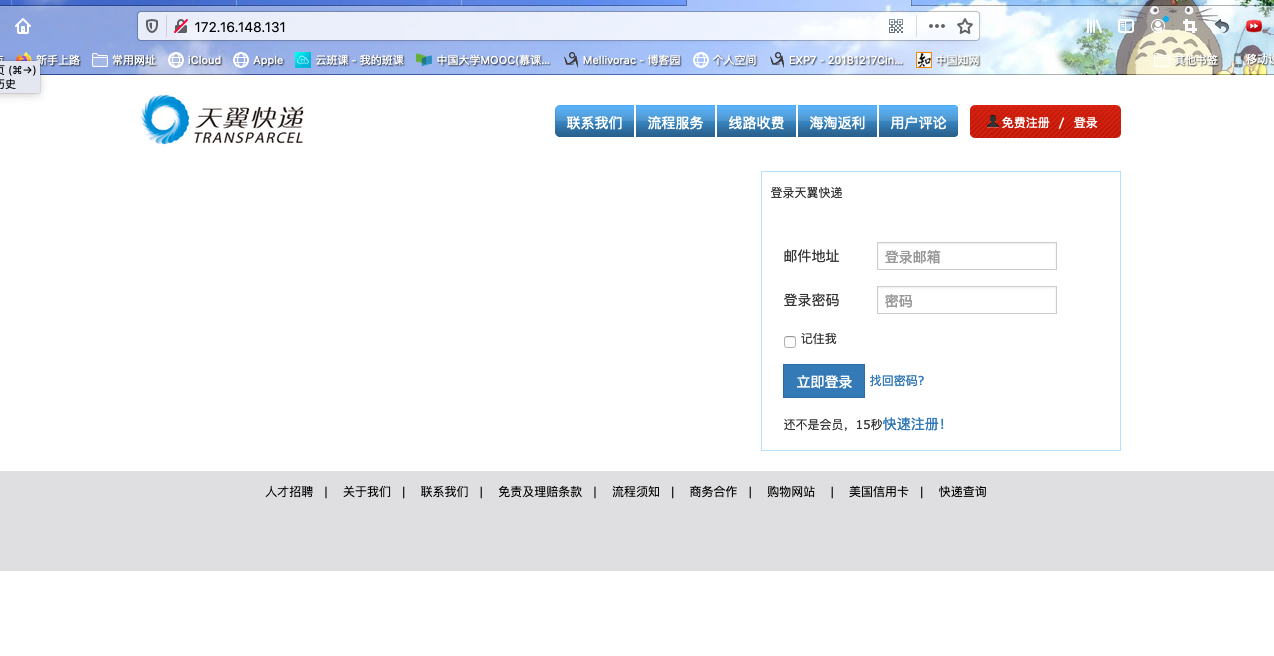The height and width of the screenshot is (656, 1274).
Task: Open Firefox account avatar icon
Action: 1158,27
